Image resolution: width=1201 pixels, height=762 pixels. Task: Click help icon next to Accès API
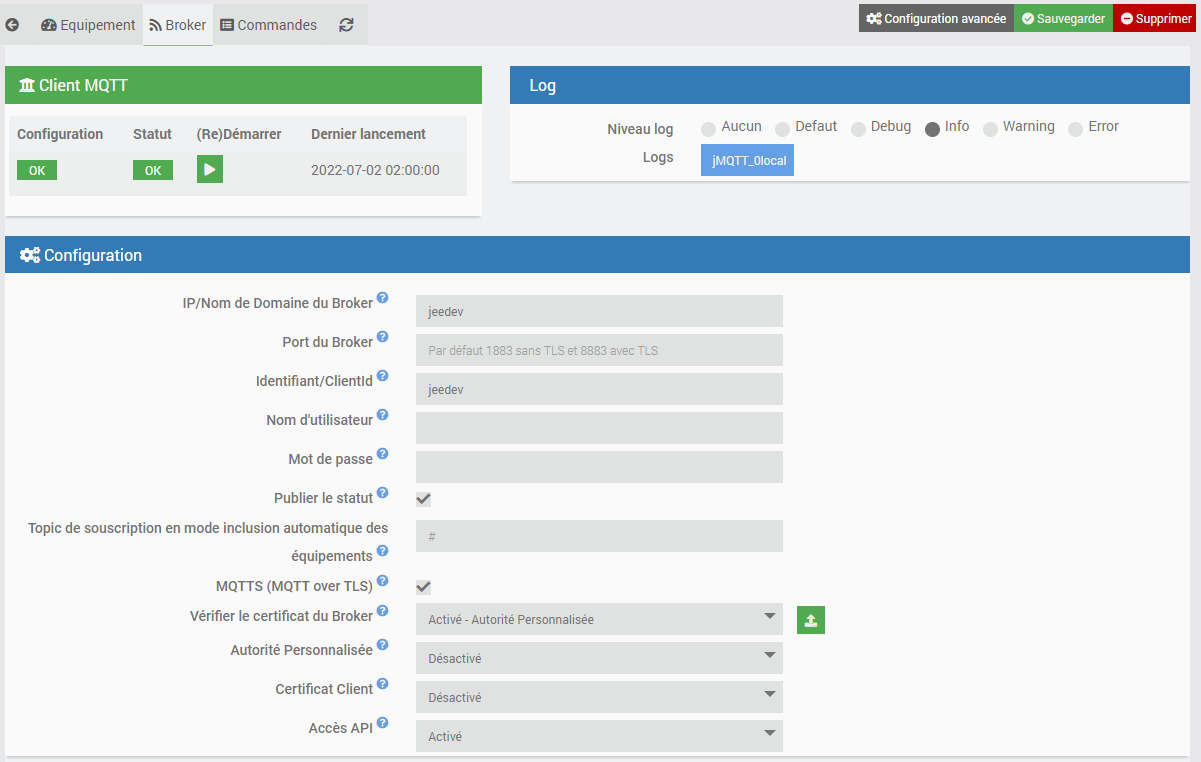382,724
